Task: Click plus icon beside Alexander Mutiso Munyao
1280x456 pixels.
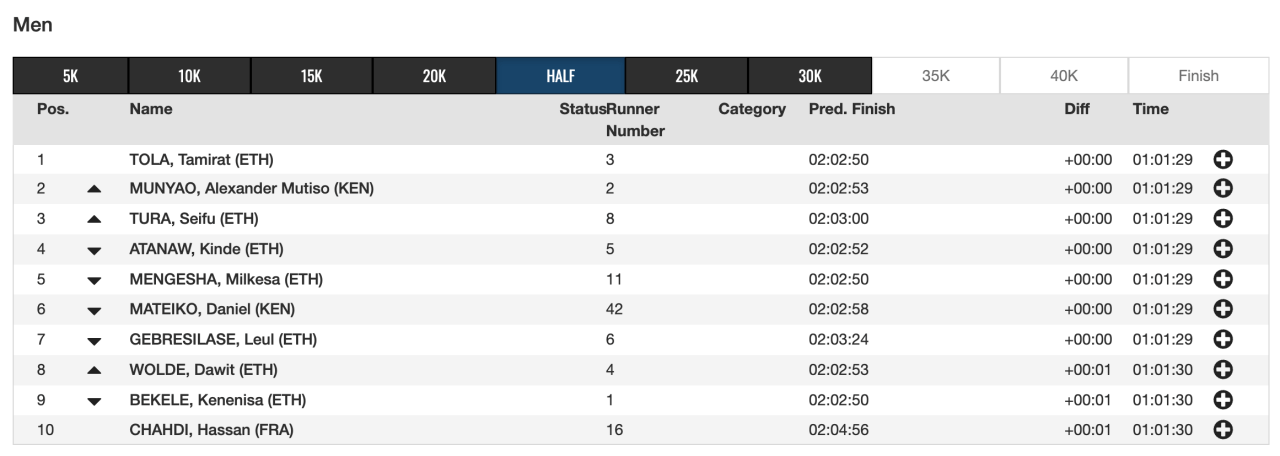Action: tap(1222, 188)
